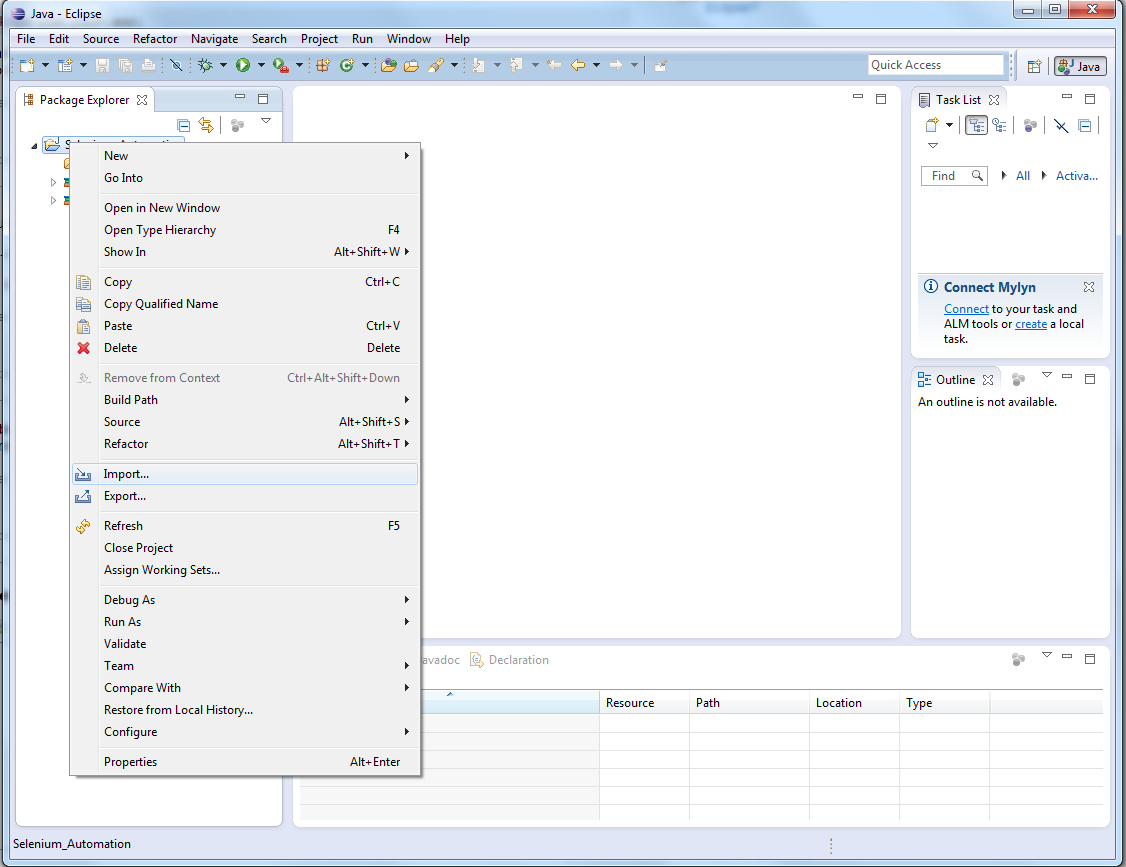Image resolution: width=1126 pixels, height=867 pixels.
Task: Click the Copy icon in context menu
Action: (x=83, y=282)
